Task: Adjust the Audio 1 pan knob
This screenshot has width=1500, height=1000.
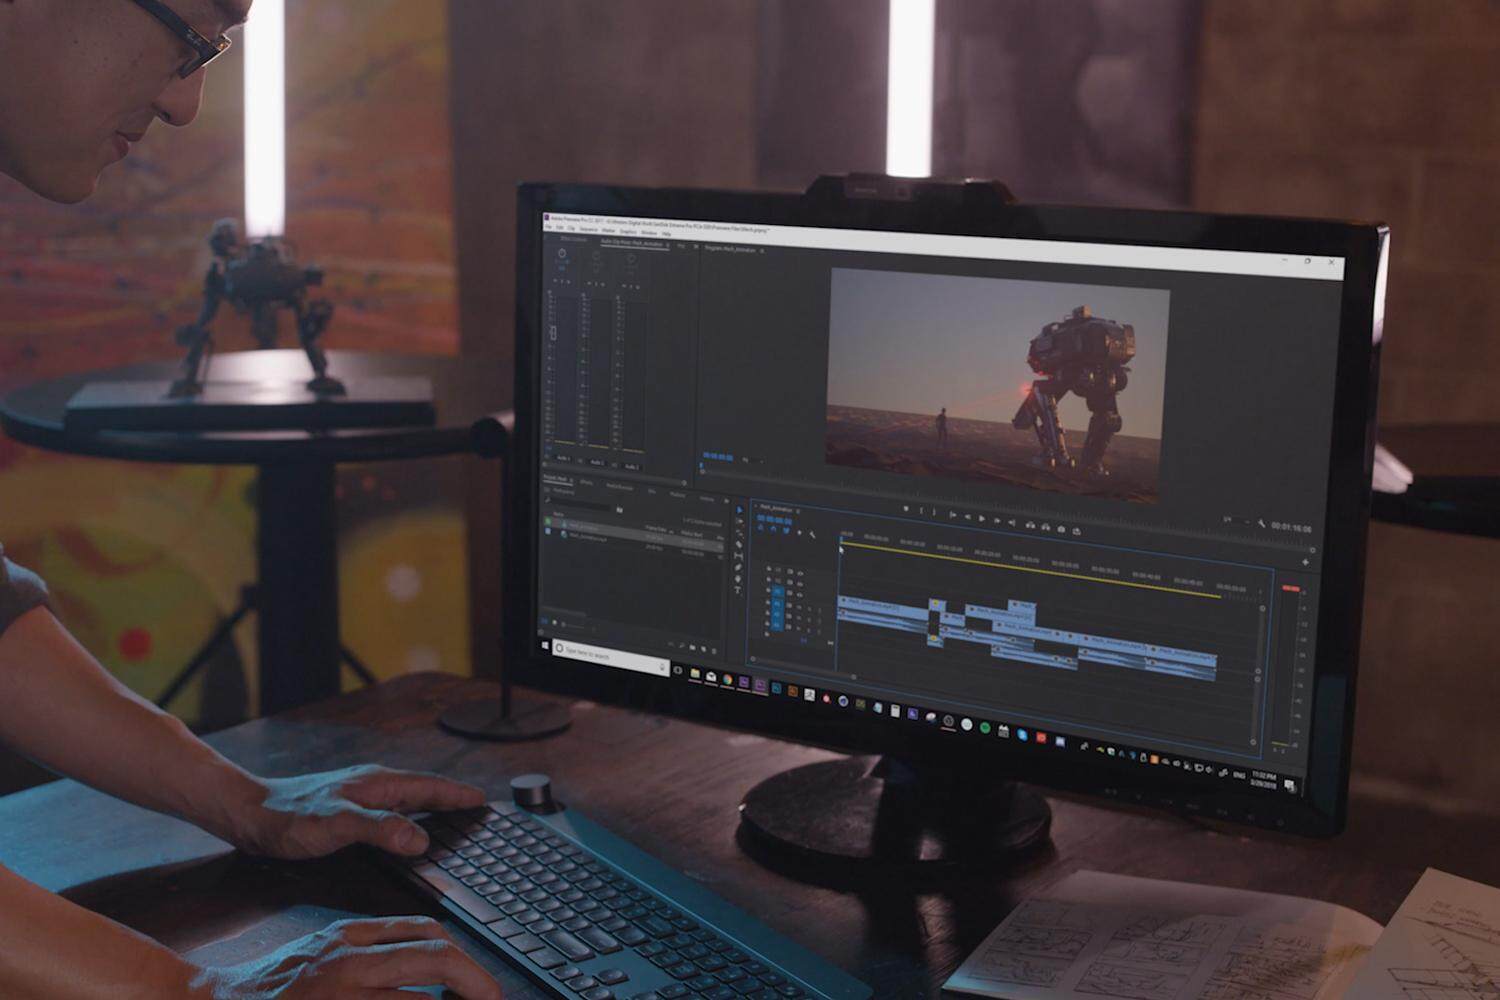Action: (562, 253)
